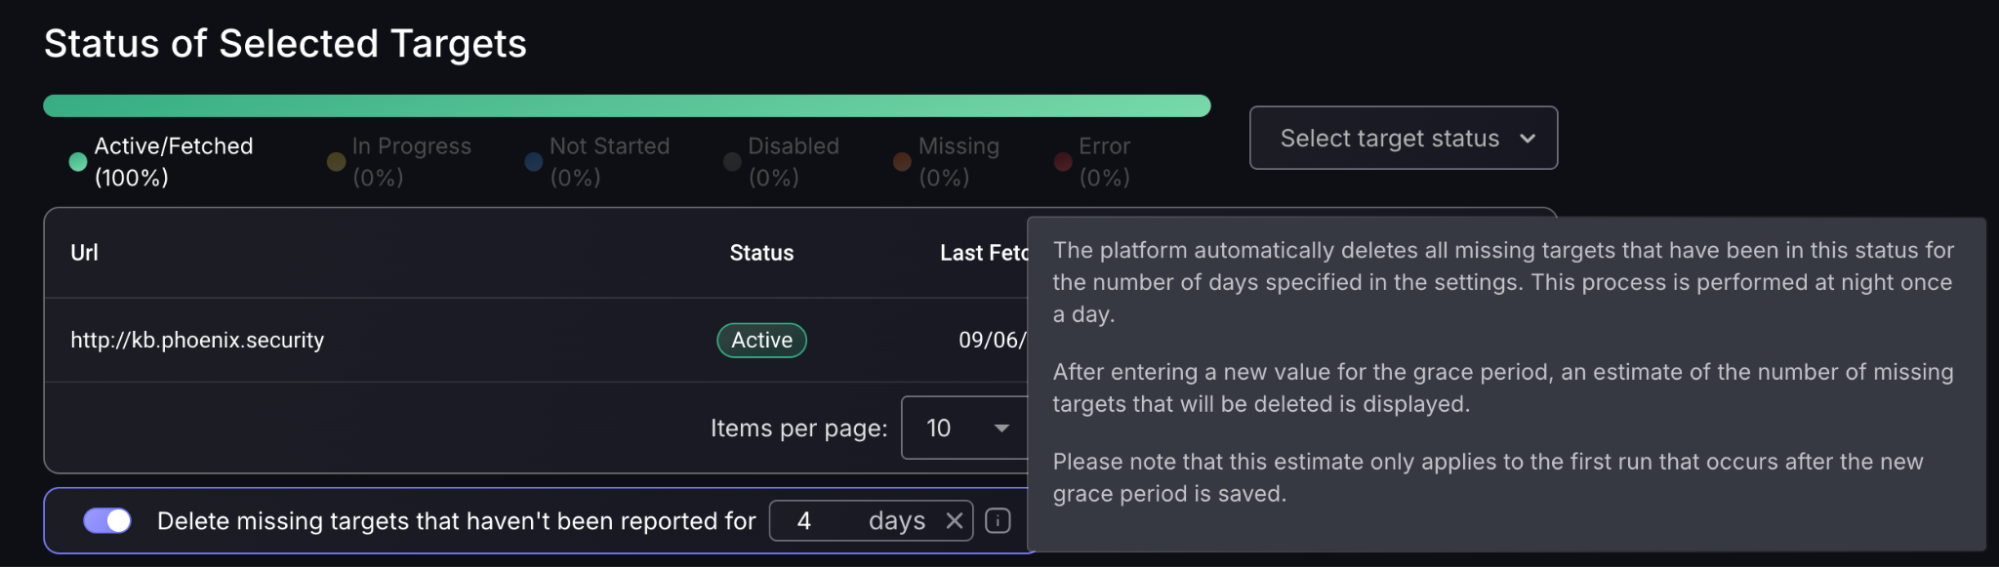Toggle off delete missing targets switch
Screen dimensions: 1999x568
pos(107,521)
